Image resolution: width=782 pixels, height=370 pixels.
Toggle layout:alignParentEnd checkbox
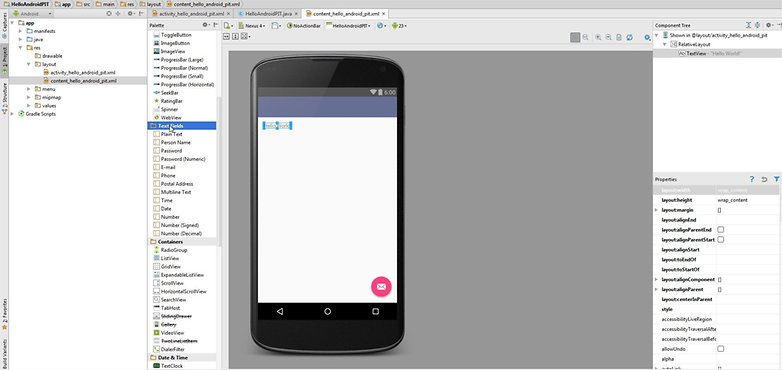(721, 230)
